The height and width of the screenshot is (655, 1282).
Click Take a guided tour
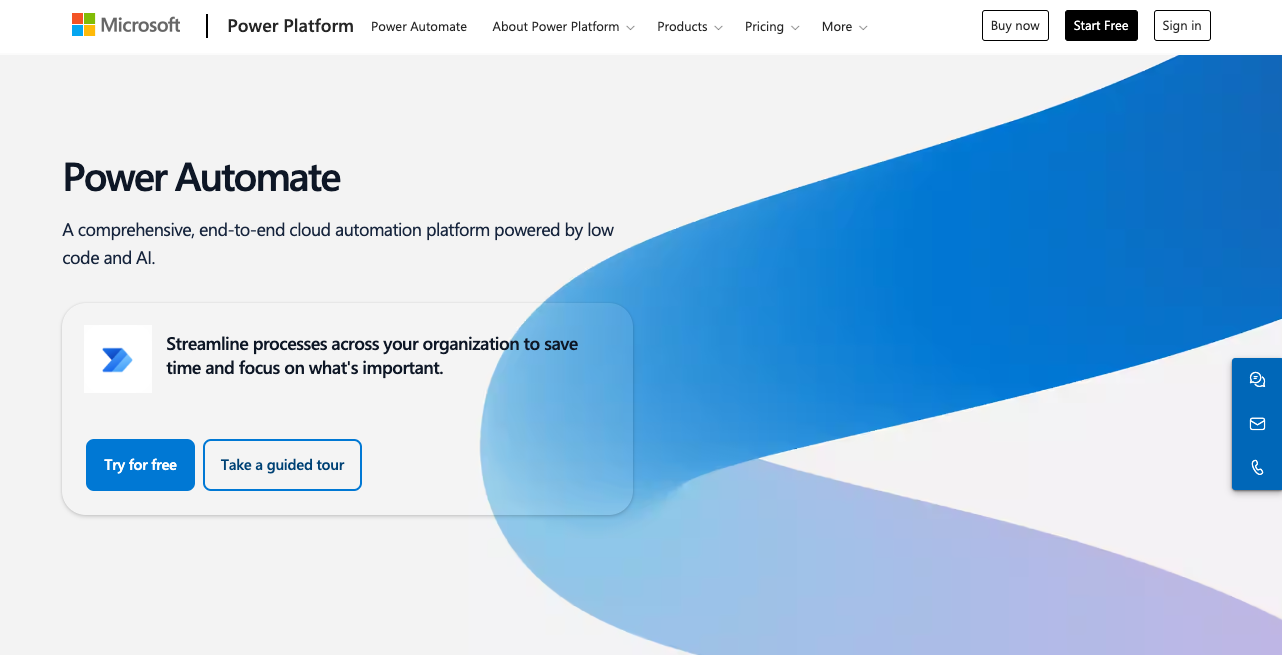pos(282,464)
